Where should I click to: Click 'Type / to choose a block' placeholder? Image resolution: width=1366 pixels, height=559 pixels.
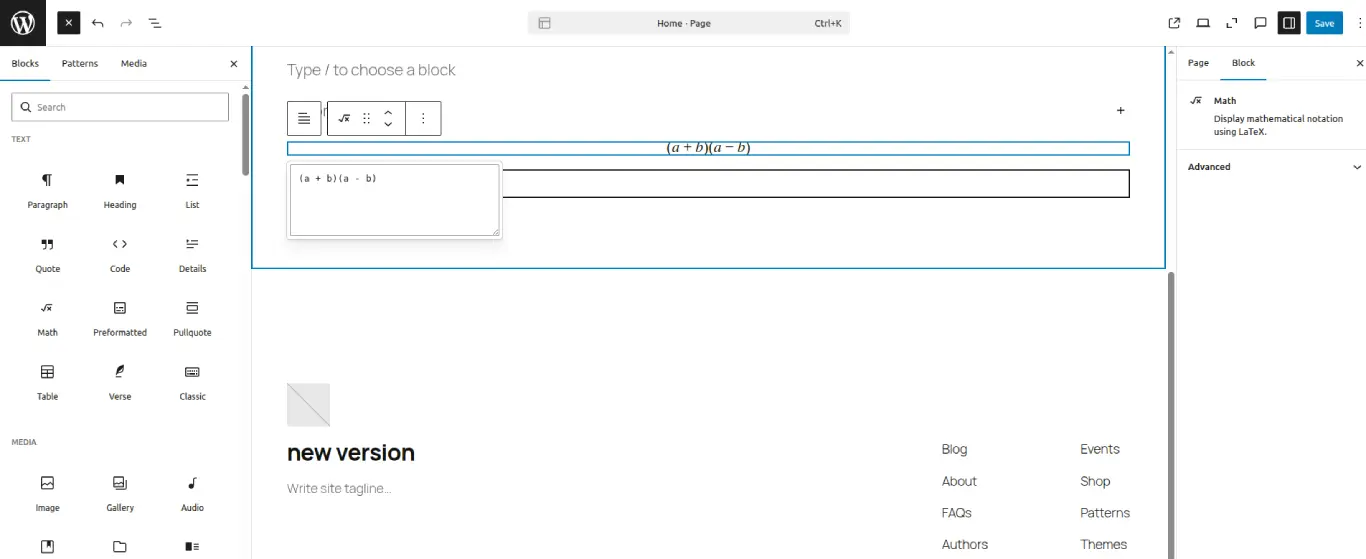point(371,70)
